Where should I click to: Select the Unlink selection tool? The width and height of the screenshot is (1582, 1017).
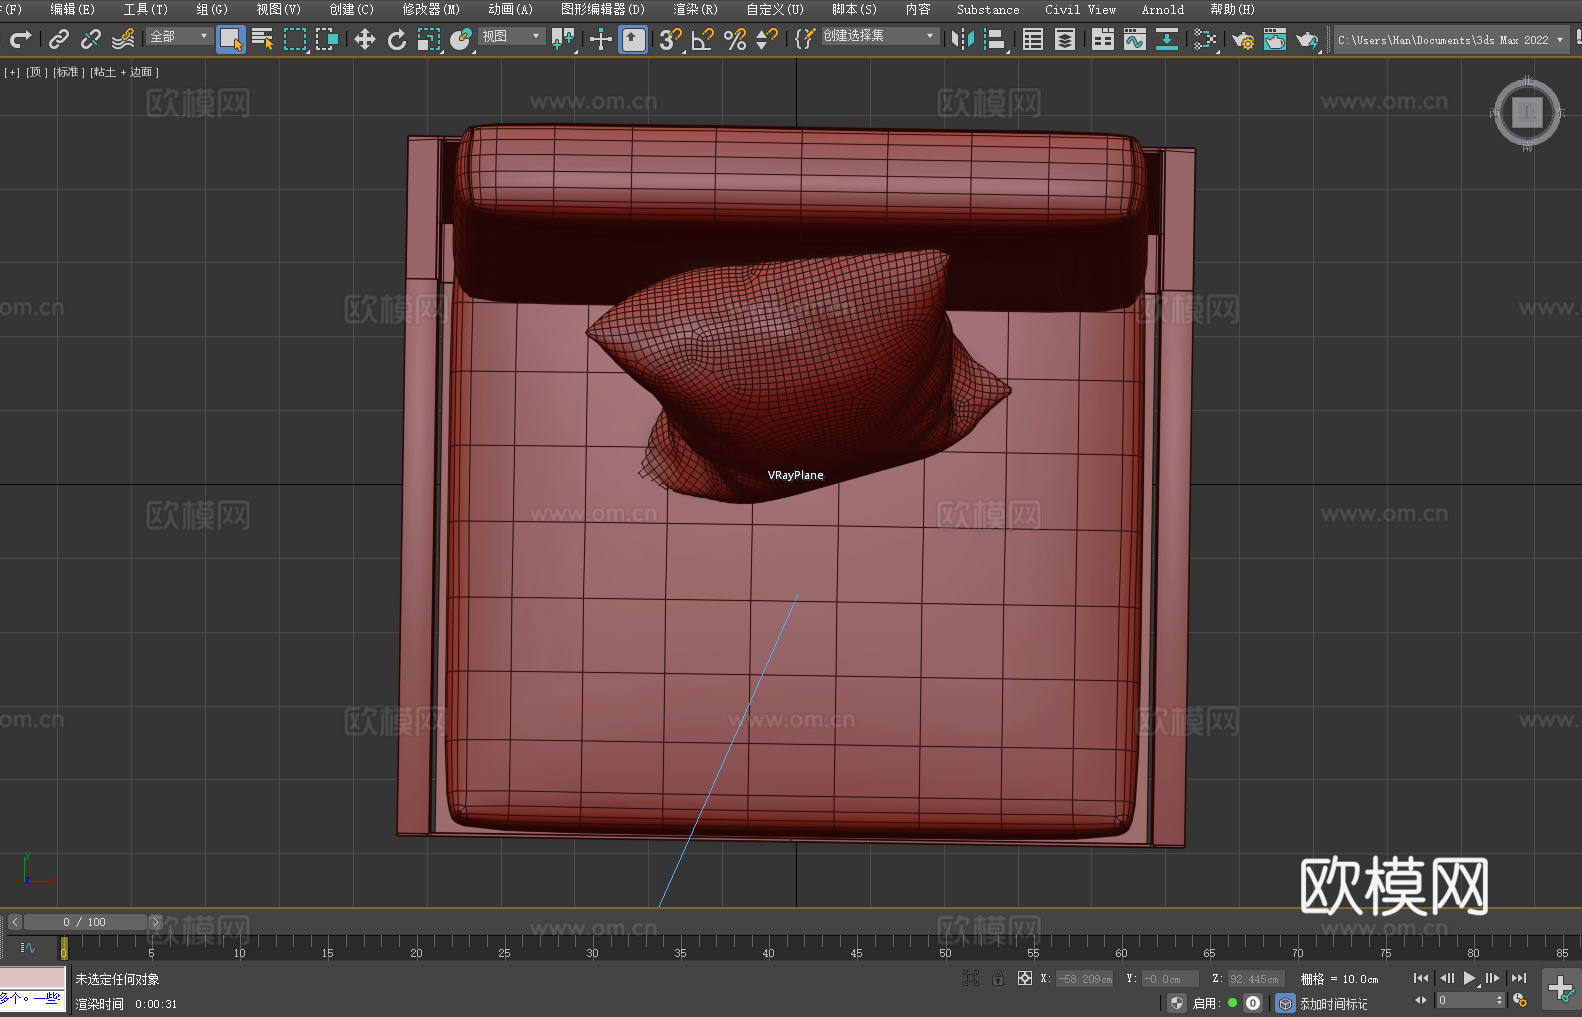[91, 39]
